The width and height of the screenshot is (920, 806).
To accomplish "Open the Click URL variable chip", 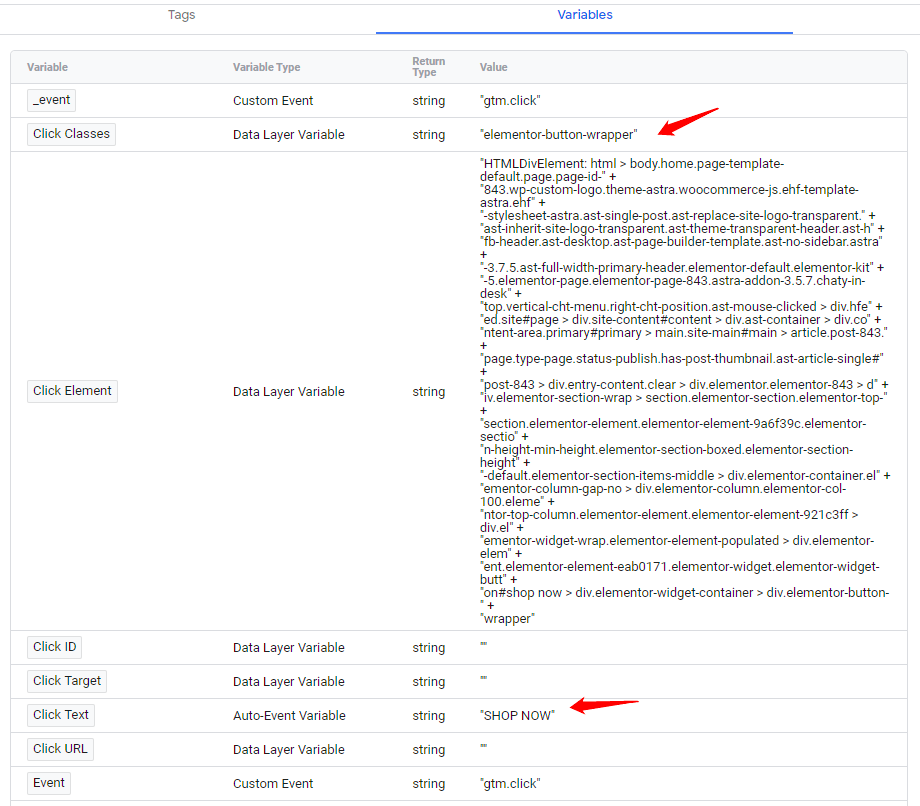I will 60,749.
